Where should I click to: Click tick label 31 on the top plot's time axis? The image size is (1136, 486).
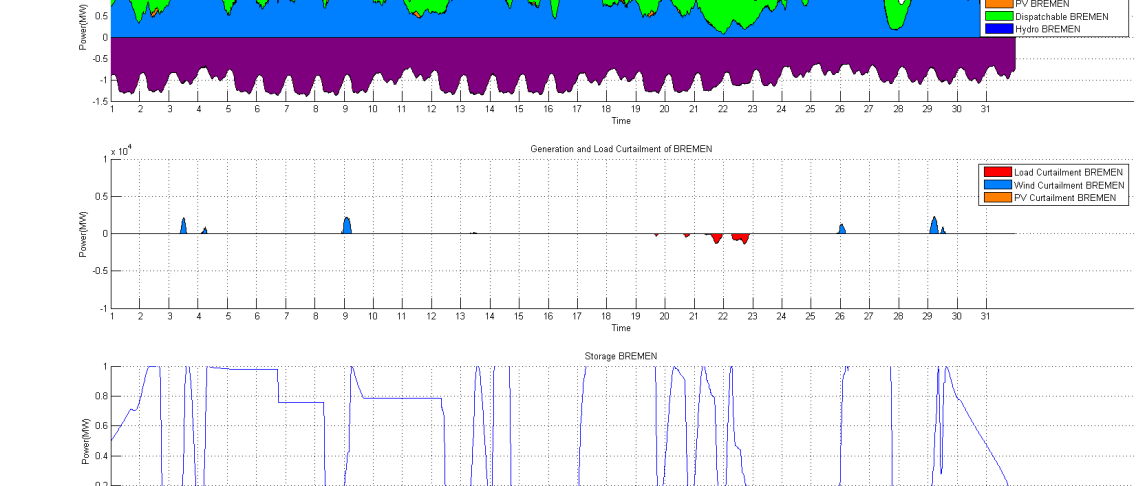click(985, 109)
